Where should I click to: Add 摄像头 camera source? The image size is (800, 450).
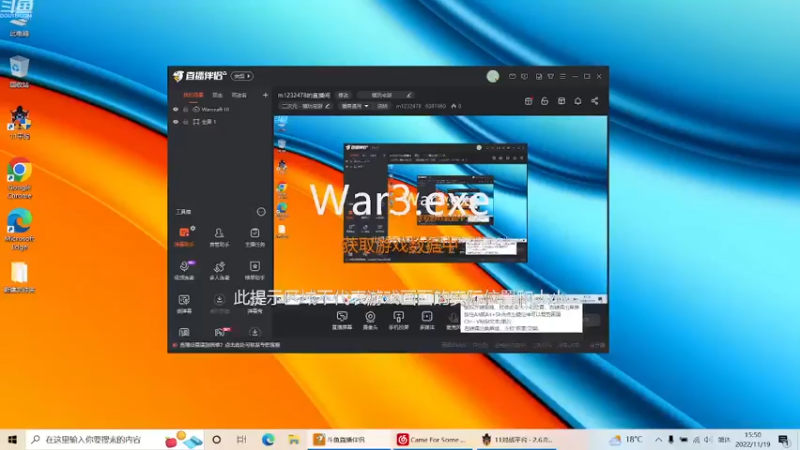click(x=370, y=320)
